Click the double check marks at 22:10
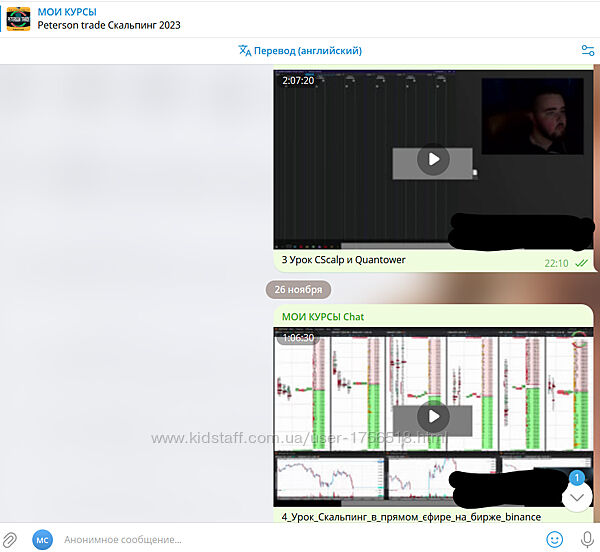This screenshot has height=552, width=600. [581, 263]
